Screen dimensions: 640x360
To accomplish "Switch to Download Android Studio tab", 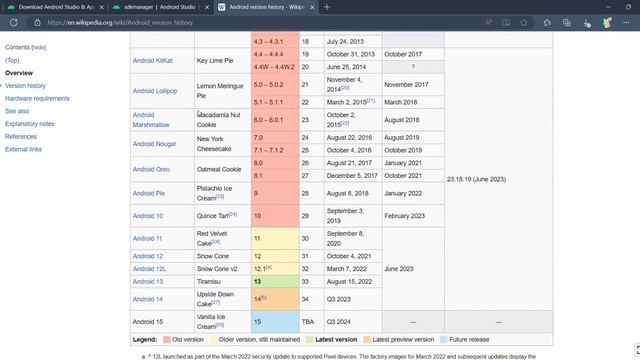I will pyautogui.click(x=56, y=7).
